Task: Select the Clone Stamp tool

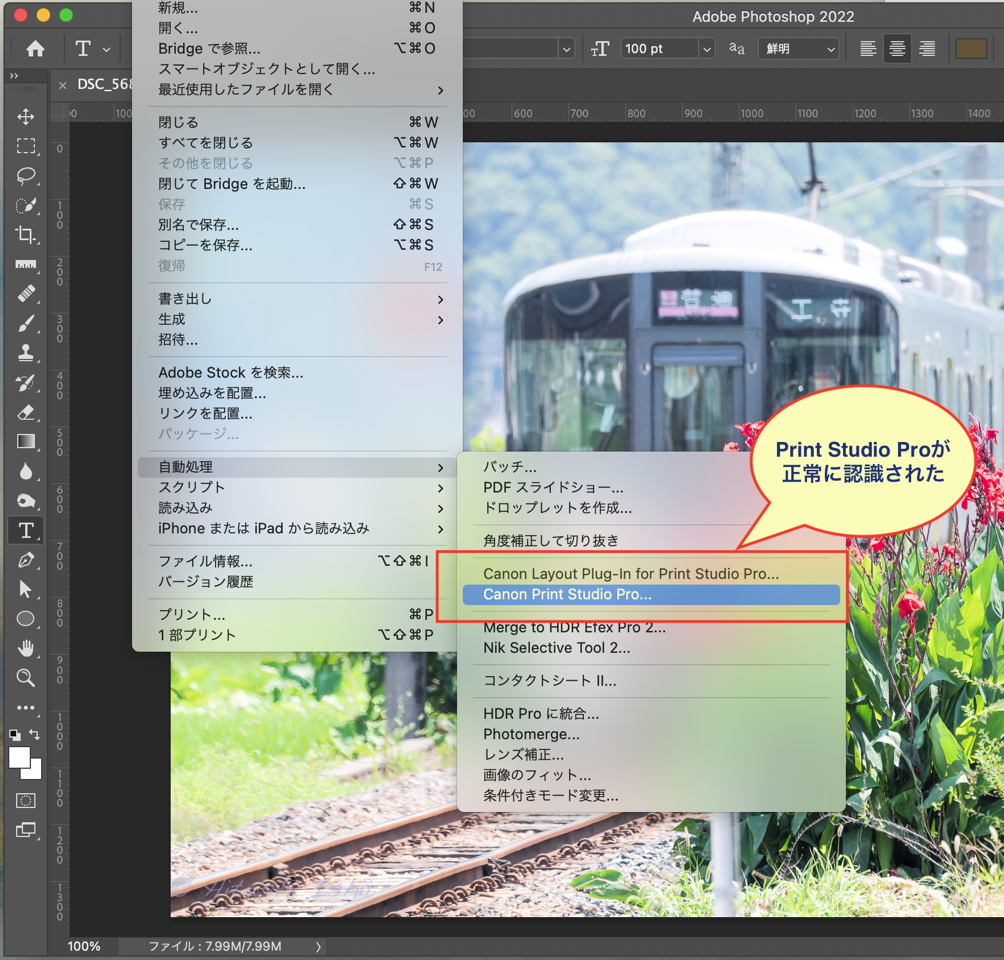Action: point(26,353)
